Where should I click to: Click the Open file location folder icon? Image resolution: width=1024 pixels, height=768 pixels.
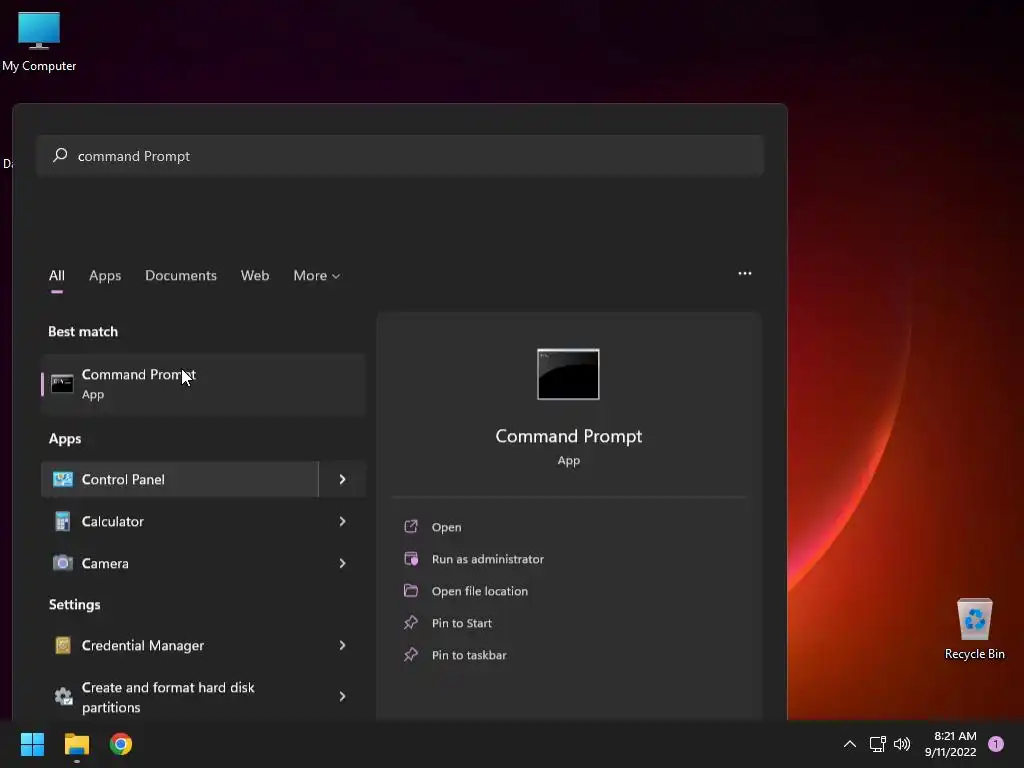411,590
